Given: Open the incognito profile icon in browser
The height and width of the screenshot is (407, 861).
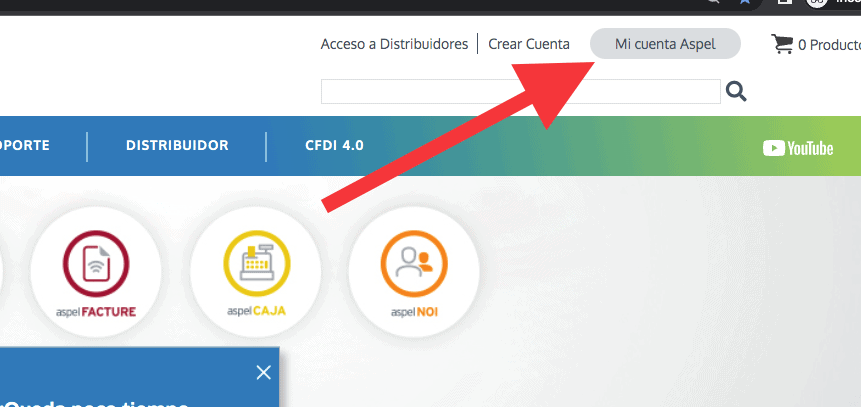Looking at the screenshot, I should (x=817, y=2).
